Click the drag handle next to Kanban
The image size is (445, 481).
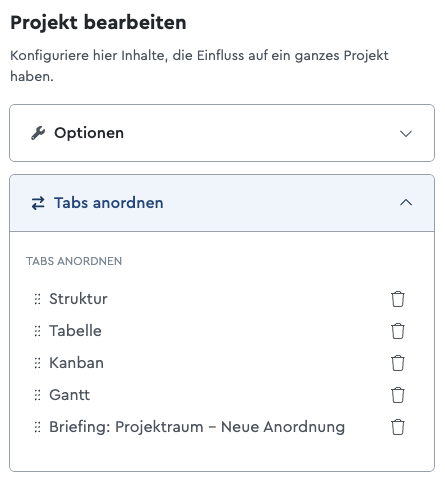(37, 363)
